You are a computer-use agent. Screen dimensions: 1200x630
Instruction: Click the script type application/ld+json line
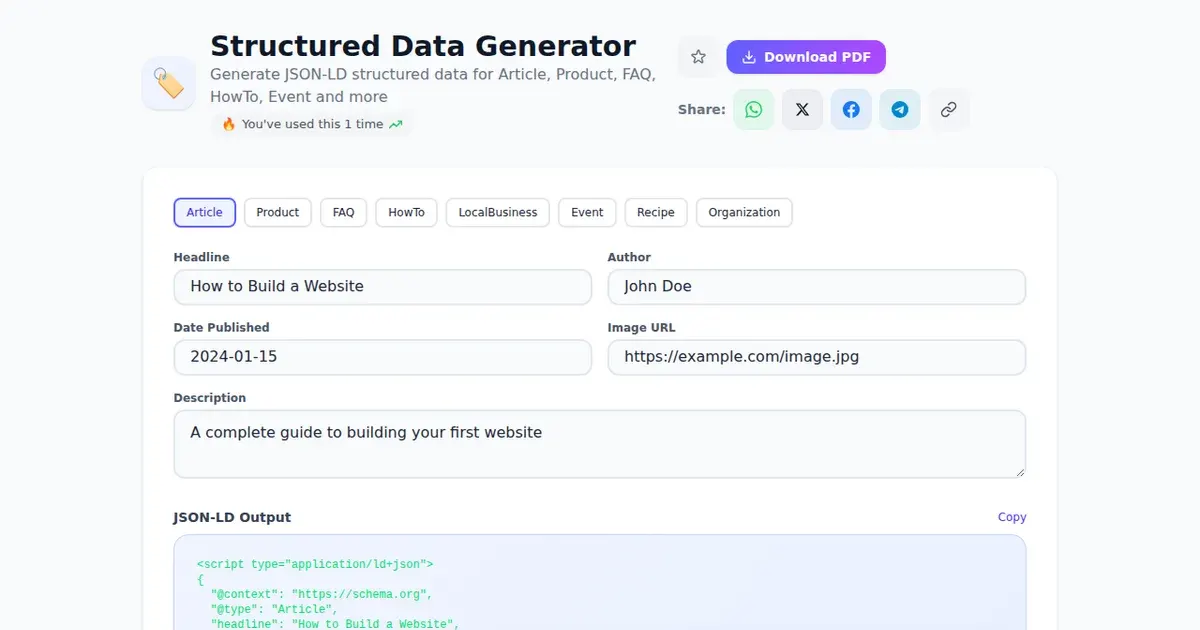click(x=315, y=564)
